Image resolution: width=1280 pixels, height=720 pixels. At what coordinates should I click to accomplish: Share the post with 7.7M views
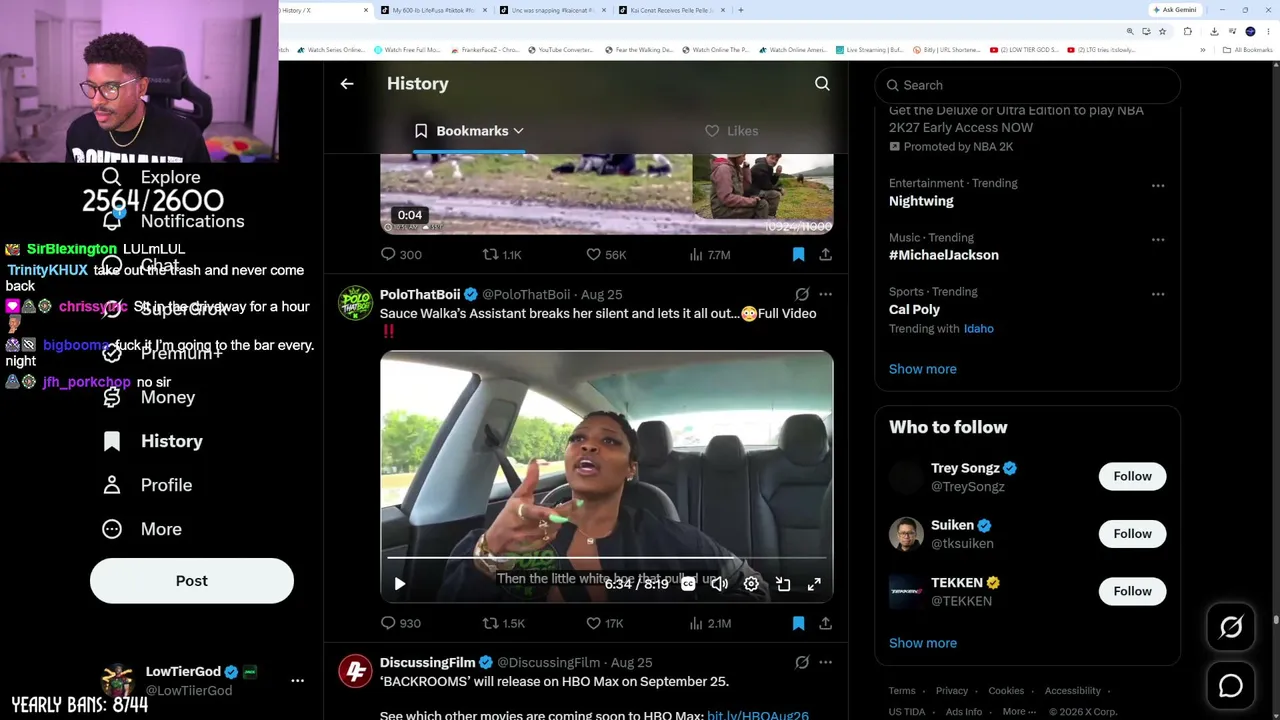point(825,255)
